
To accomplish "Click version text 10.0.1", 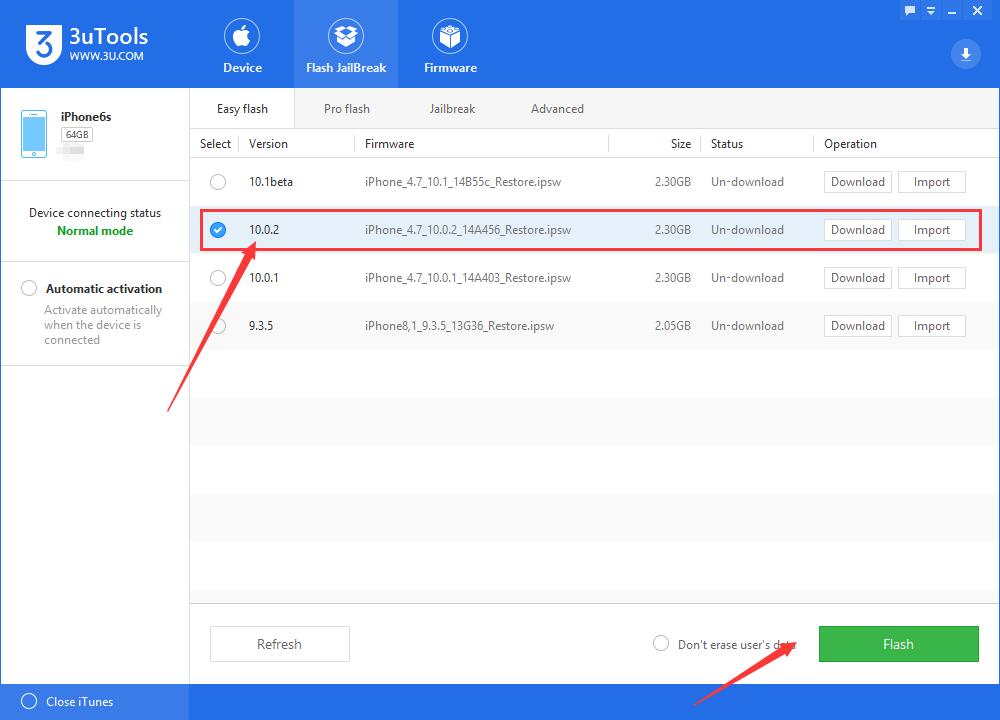I will [x=263, y=277].
